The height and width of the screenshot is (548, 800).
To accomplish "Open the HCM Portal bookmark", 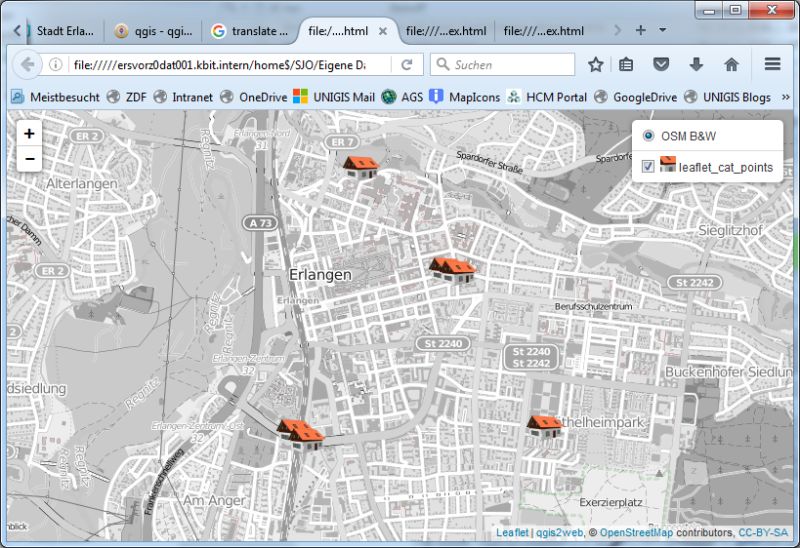I will pyautogui.click(x=546, y=97).
